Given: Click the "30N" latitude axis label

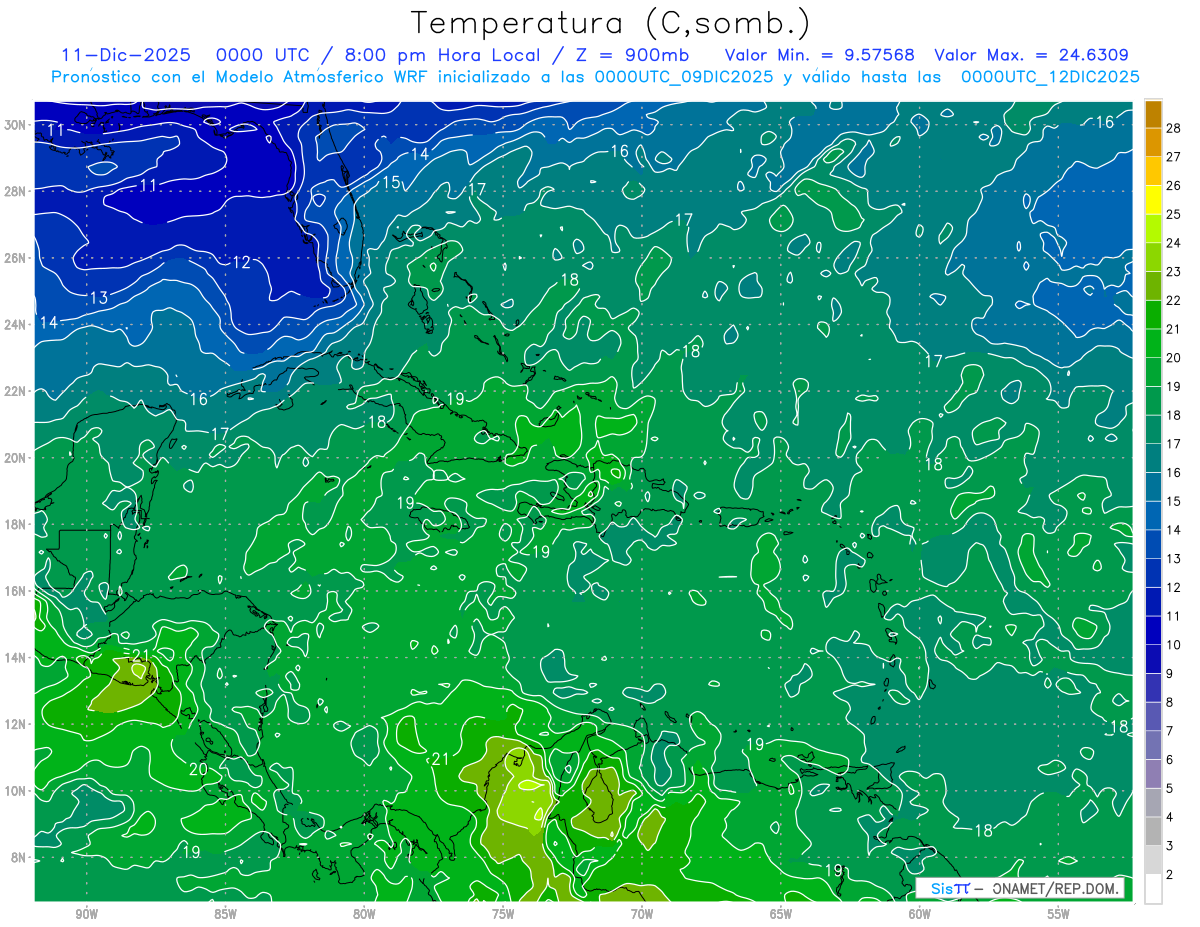Looking at the screenshot, I should pos(15,125).
